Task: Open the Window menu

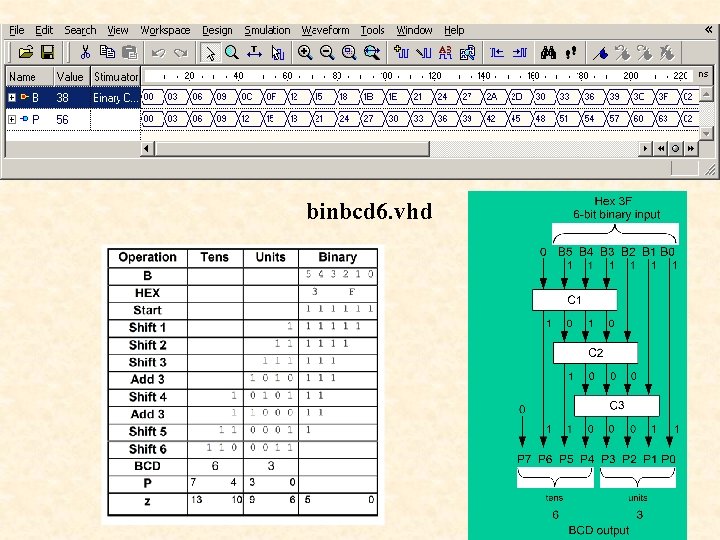Action: [414, 30]
